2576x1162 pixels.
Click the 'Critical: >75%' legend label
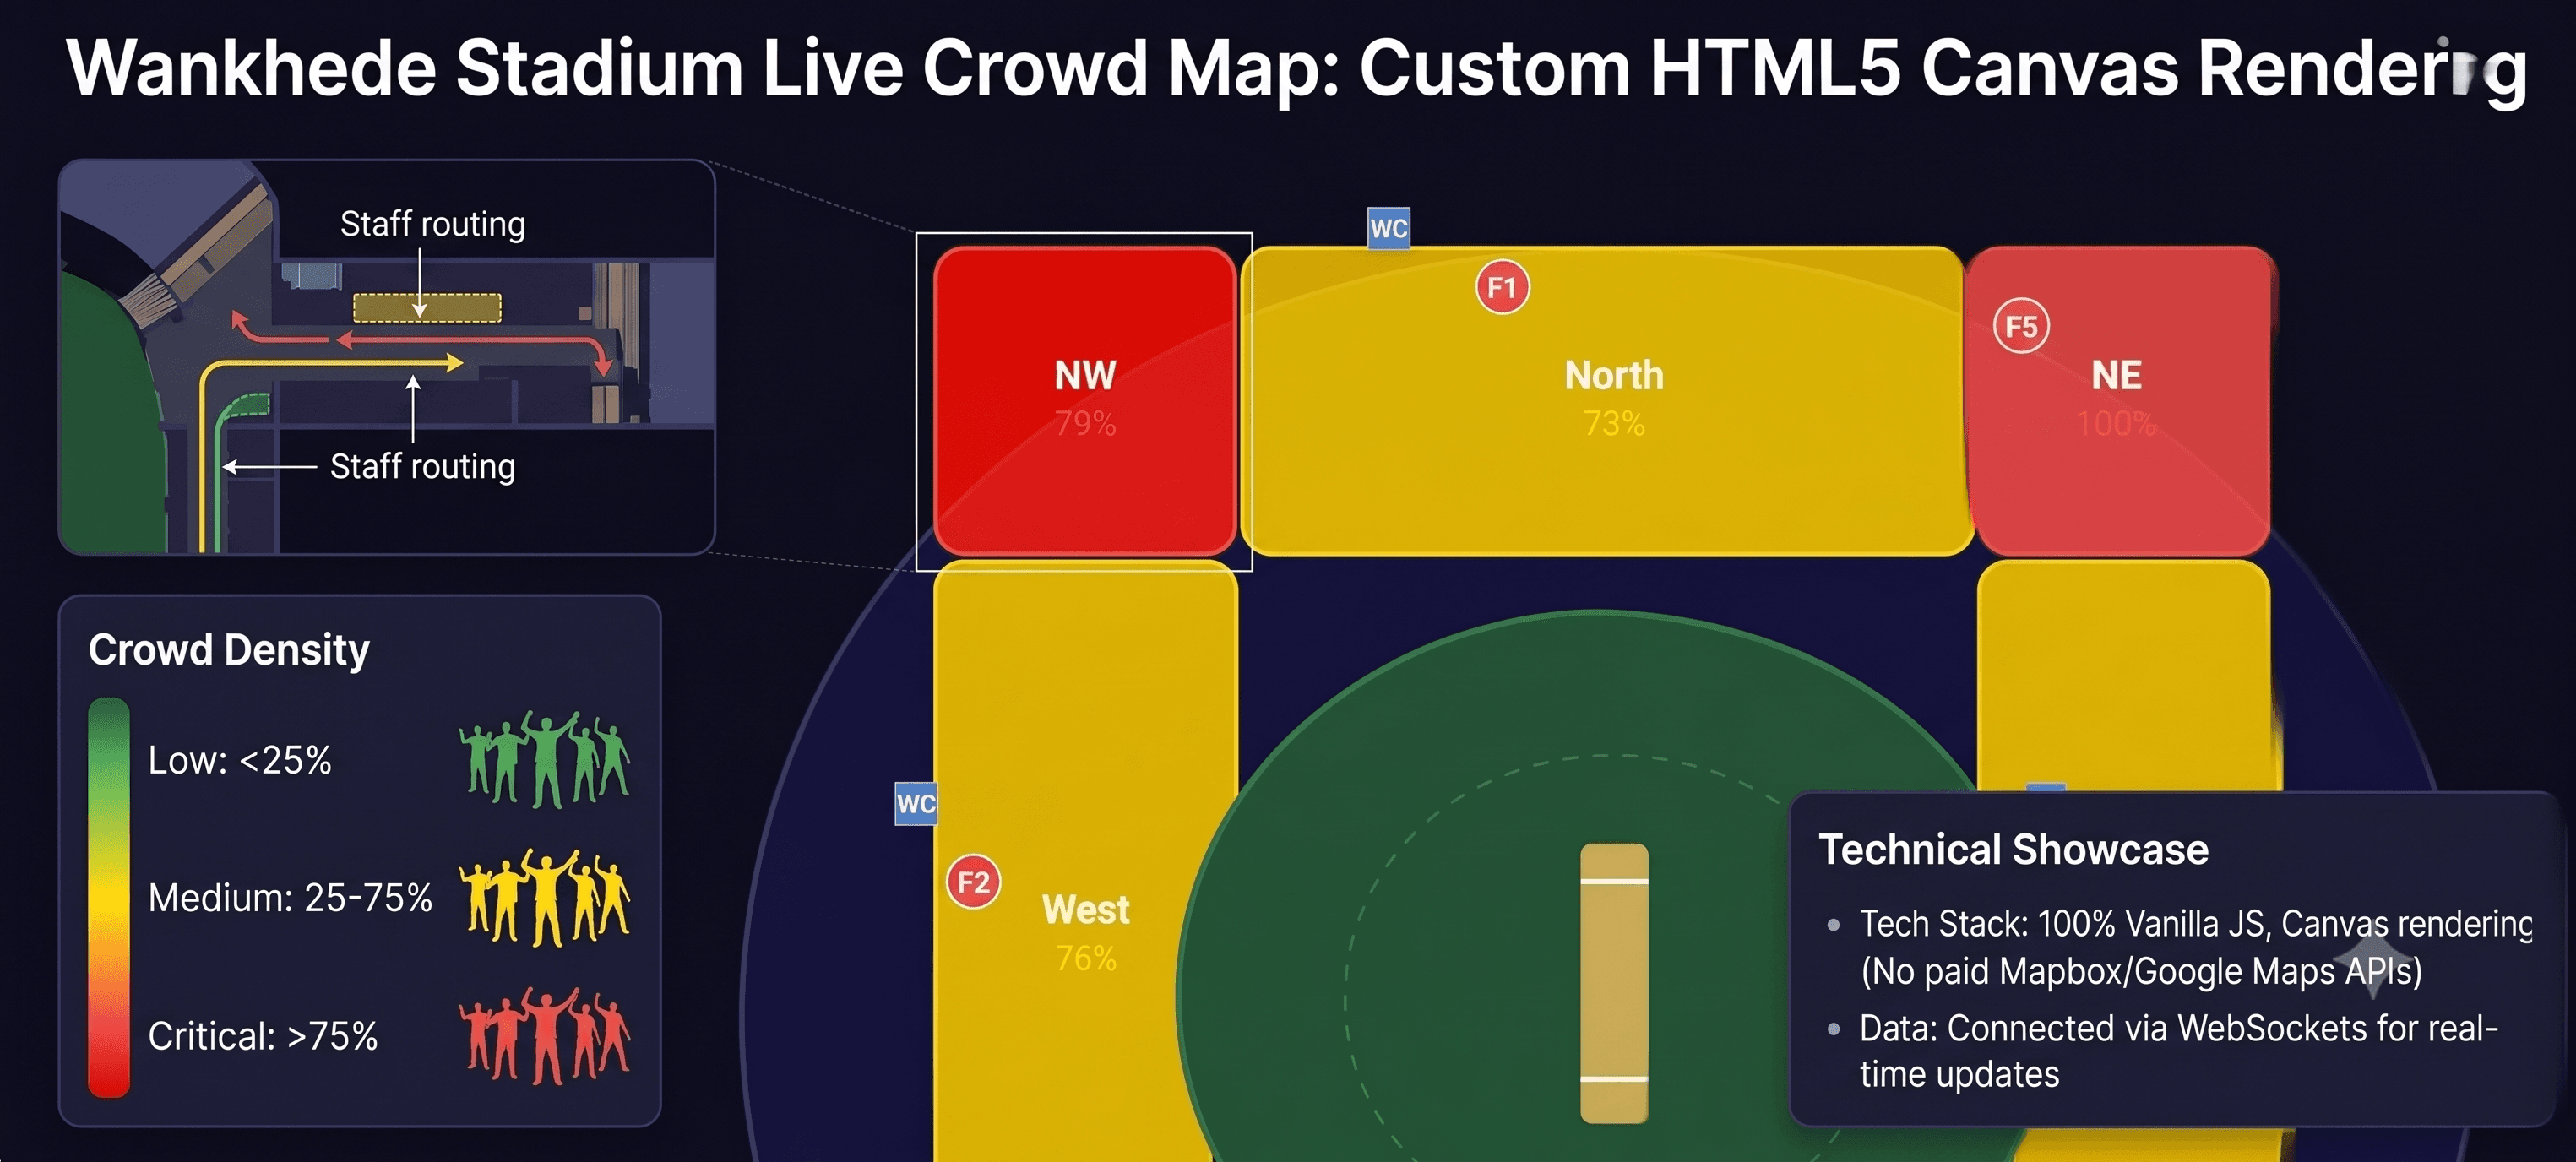click(263, 1036)
